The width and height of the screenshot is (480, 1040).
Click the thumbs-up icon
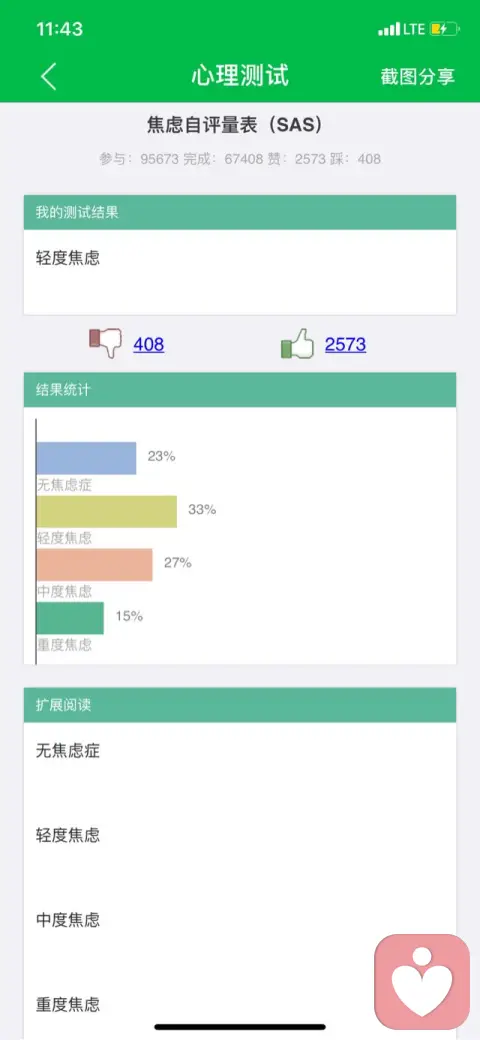(x=297, y=344)
